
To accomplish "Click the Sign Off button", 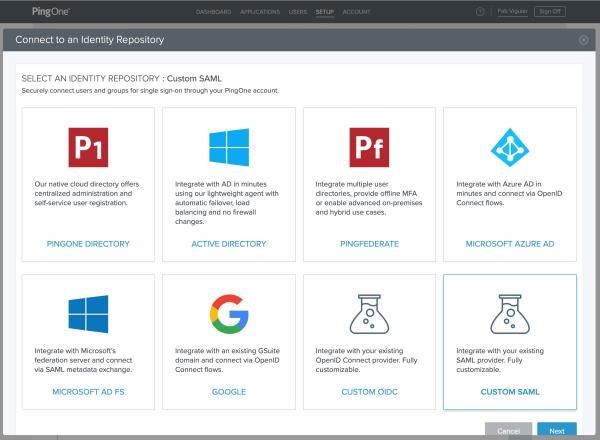I will [x=550, y=11].
